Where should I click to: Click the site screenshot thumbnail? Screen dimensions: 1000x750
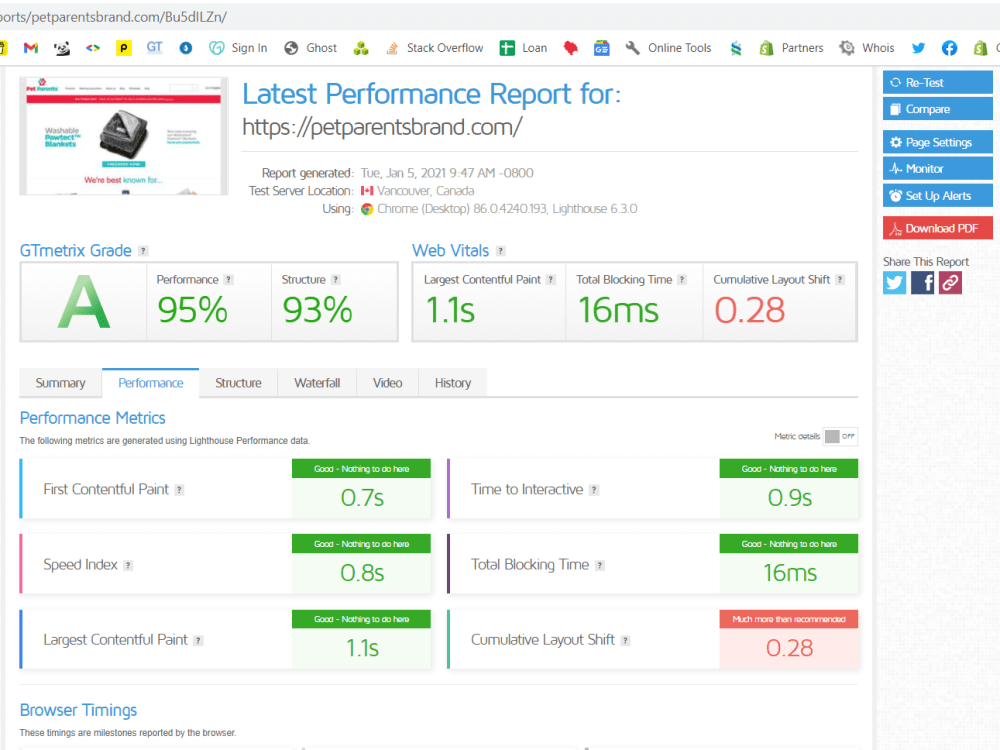(x=124, y=136)
